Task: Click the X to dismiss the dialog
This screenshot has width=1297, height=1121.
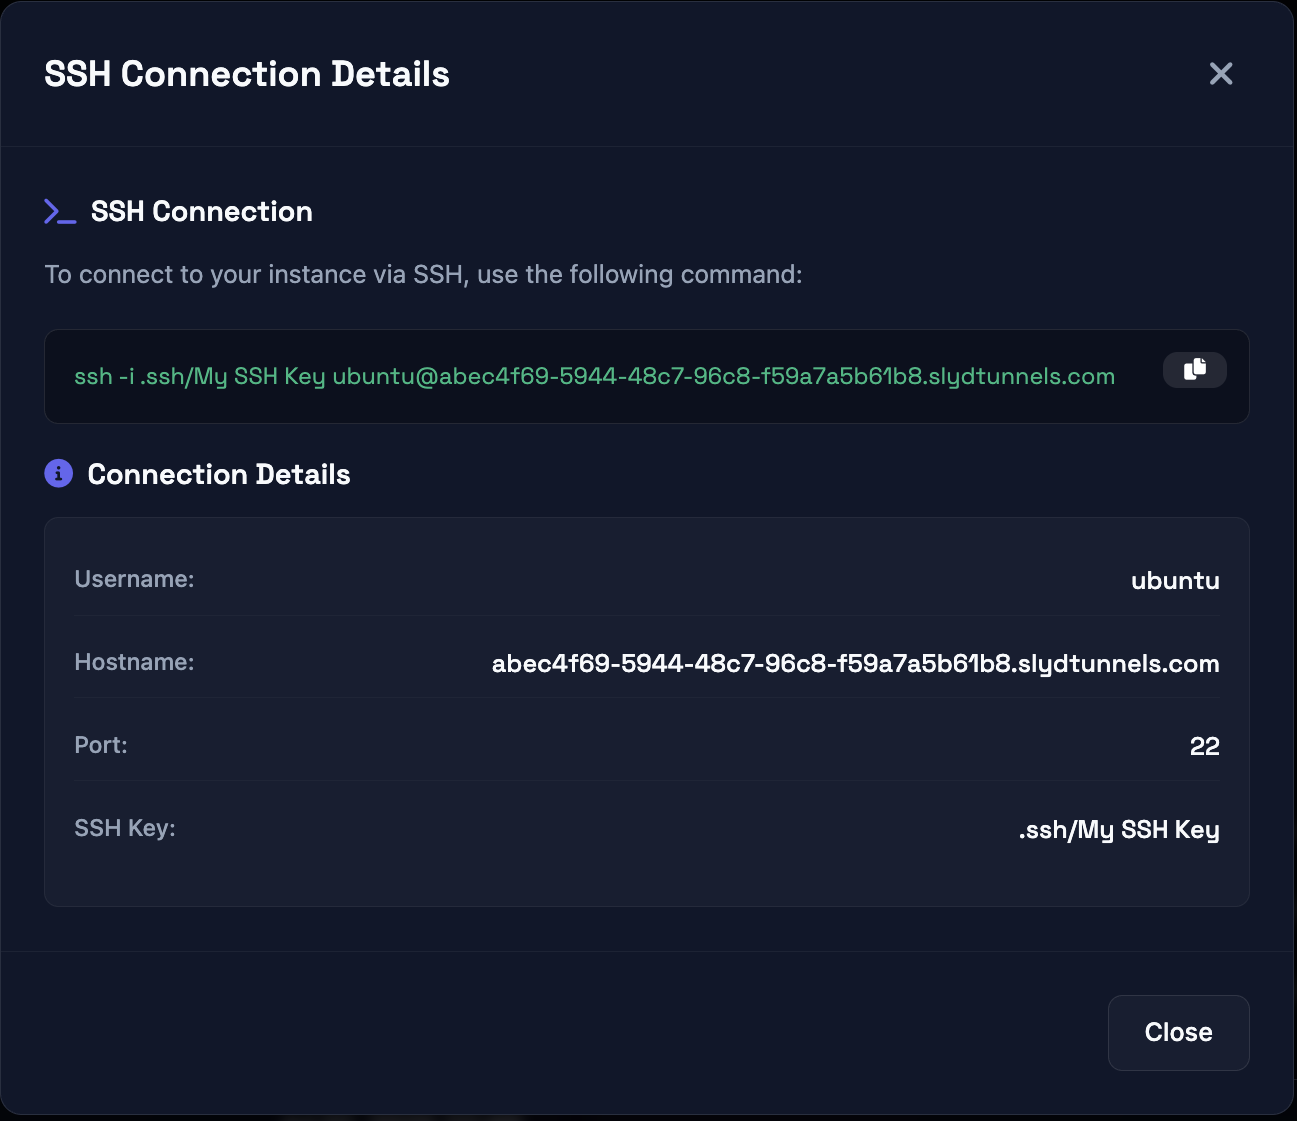Action: [x=1221, y=73]
